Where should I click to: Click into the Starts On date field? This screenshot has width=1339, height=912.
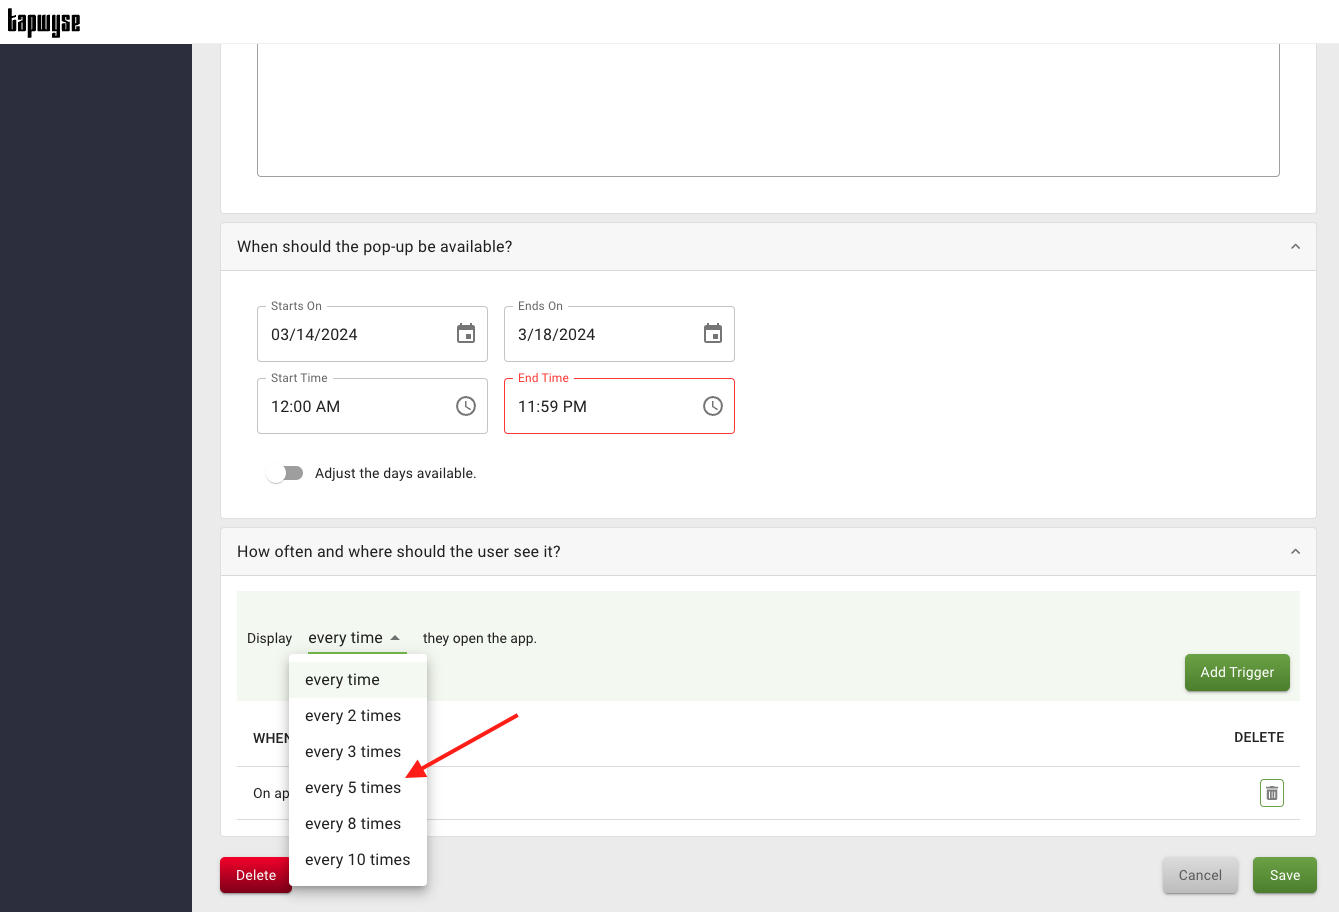click(355, 335)
